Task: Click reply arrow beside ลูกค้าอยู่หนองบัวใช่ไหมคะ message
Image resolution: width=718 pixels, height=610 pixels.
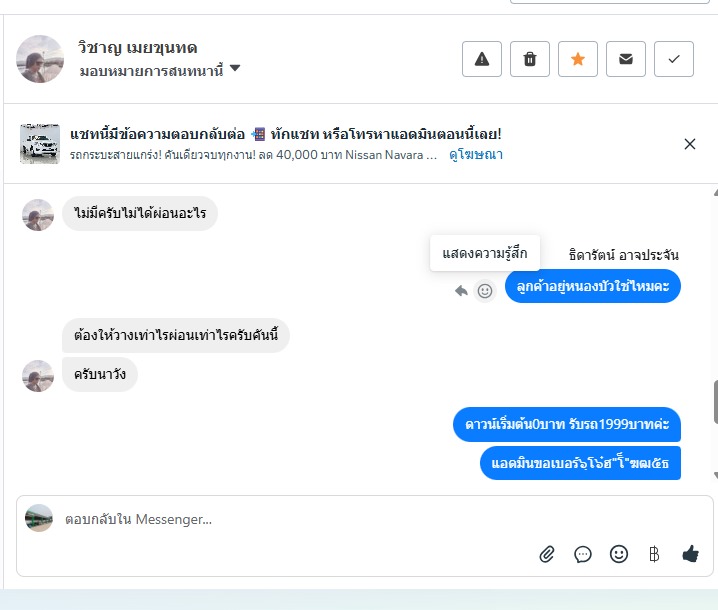Action: pos(461,291)
